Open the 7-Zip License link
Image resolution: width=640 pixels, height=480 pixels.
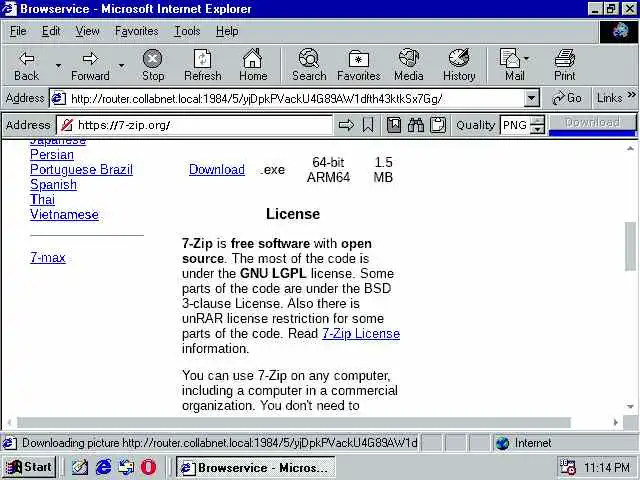pos(361,333)
